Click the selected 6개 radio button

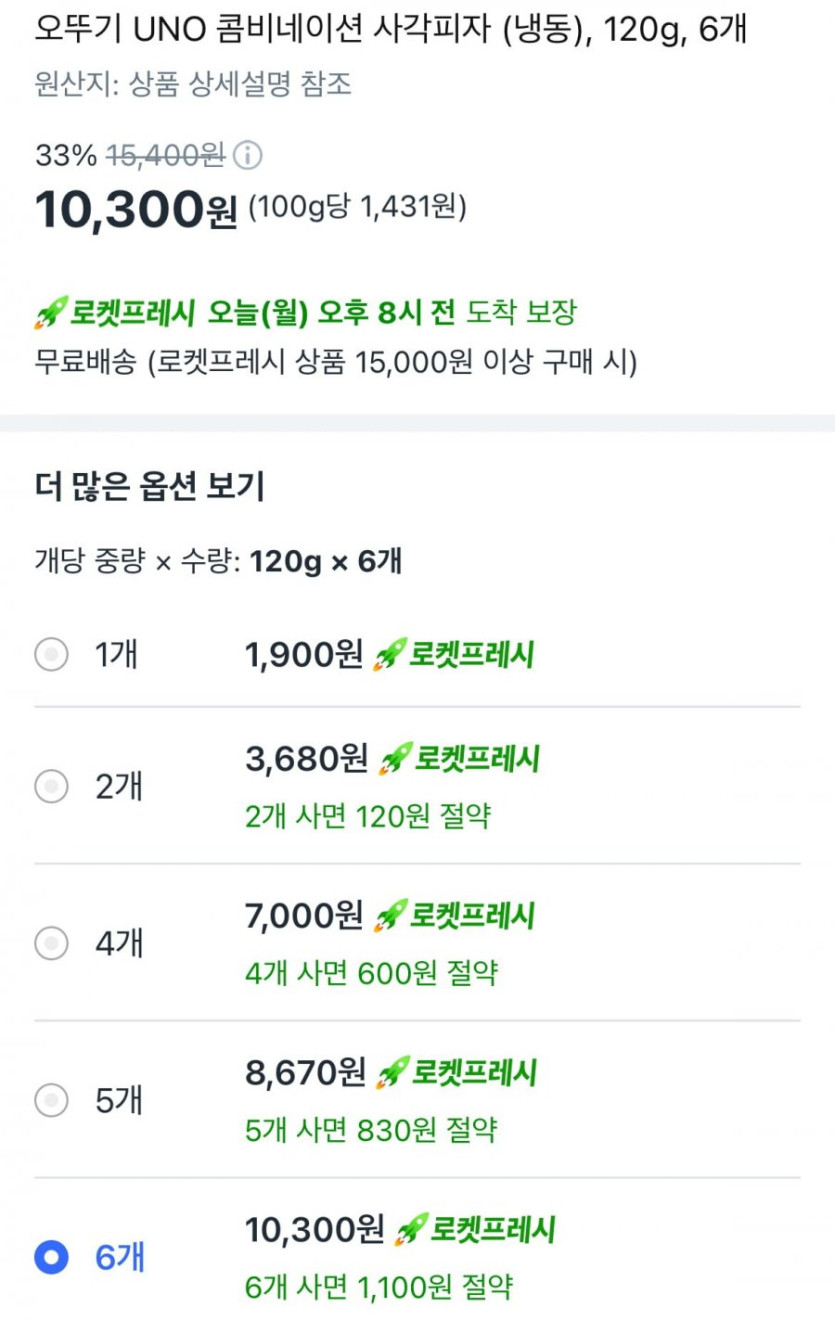pos(51,1257)
